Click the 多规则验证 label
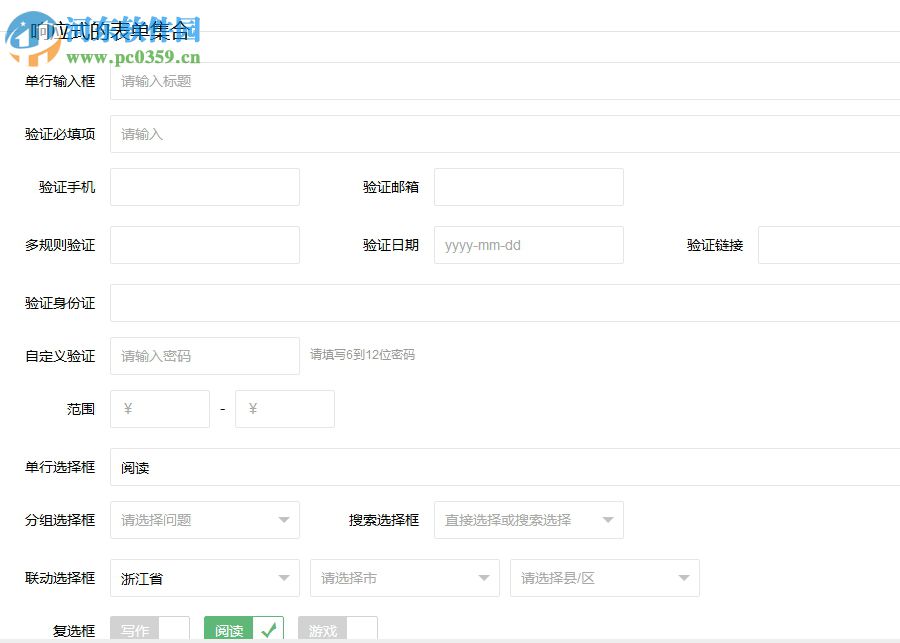Viewport: 900px width, 643px height. tap(60, 245)
